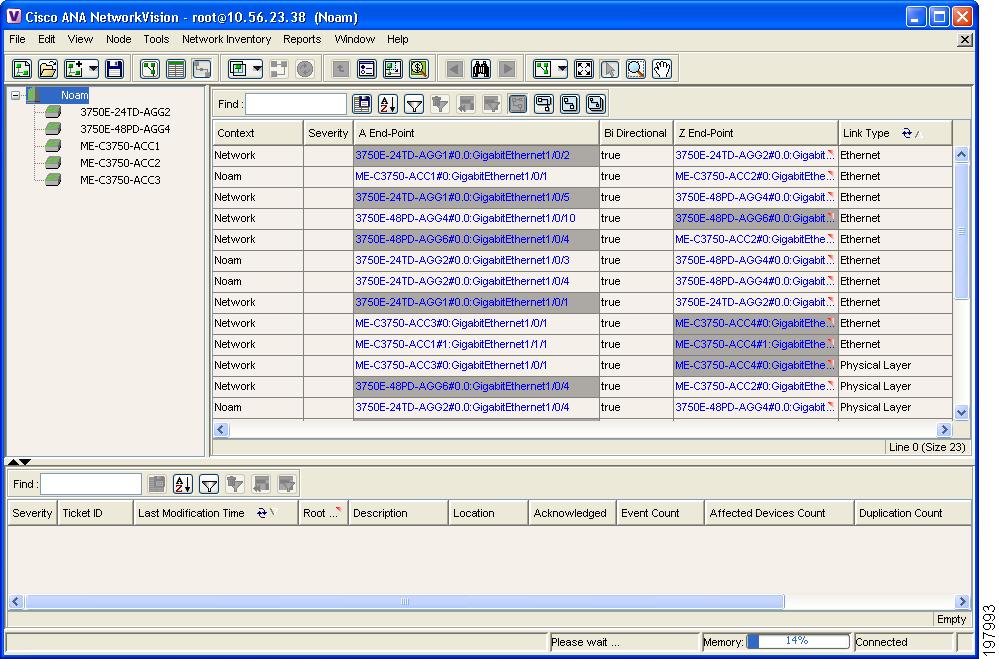Open the Reports menu
The image size is (999, 659).
(302, 40)
